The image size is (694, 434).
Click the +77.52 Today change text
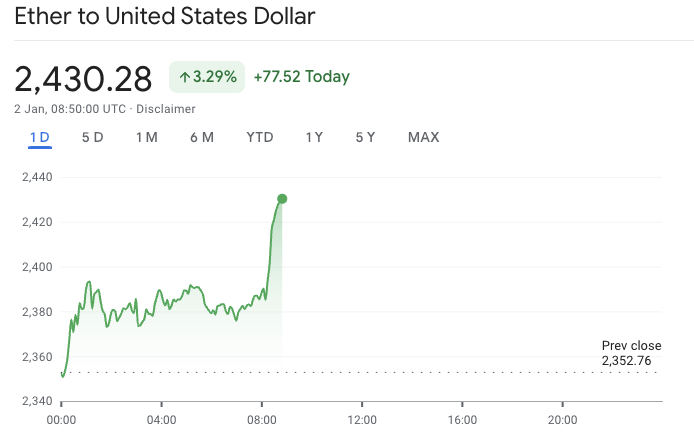point(301,77)
